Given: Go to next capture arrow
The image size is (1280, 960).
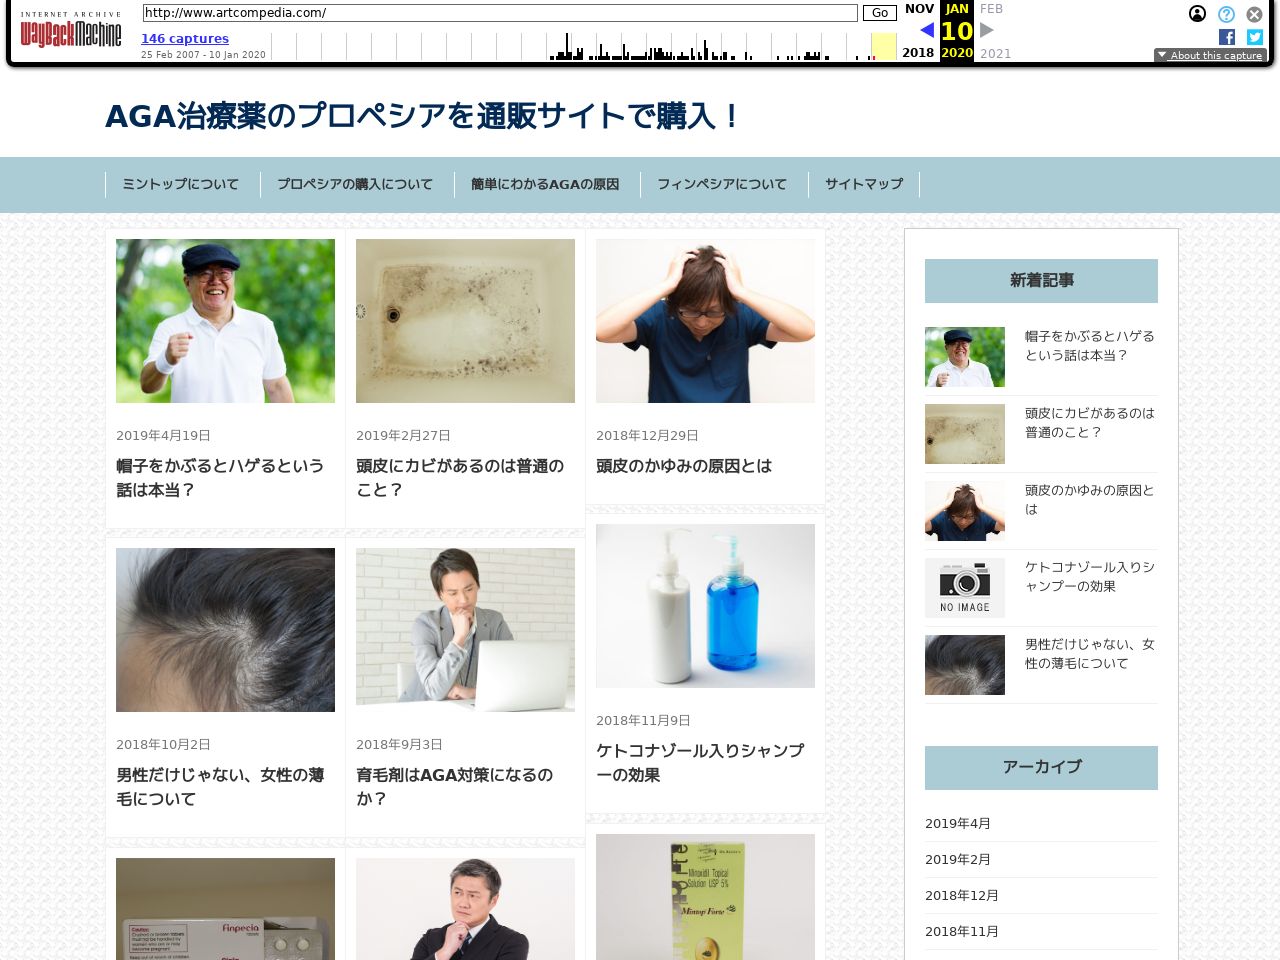Looking at the screenshot, I should click(987, 30).
